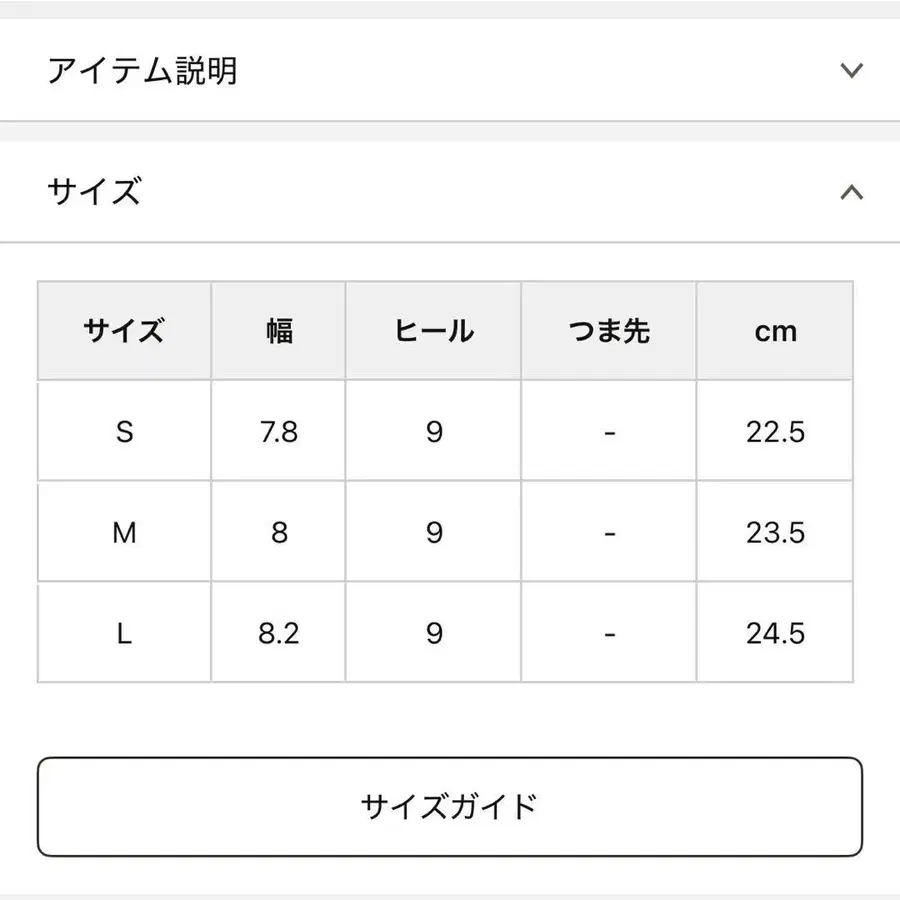Click the cm column header
This screenshot has width=900, height=900.
pos(775,331)
